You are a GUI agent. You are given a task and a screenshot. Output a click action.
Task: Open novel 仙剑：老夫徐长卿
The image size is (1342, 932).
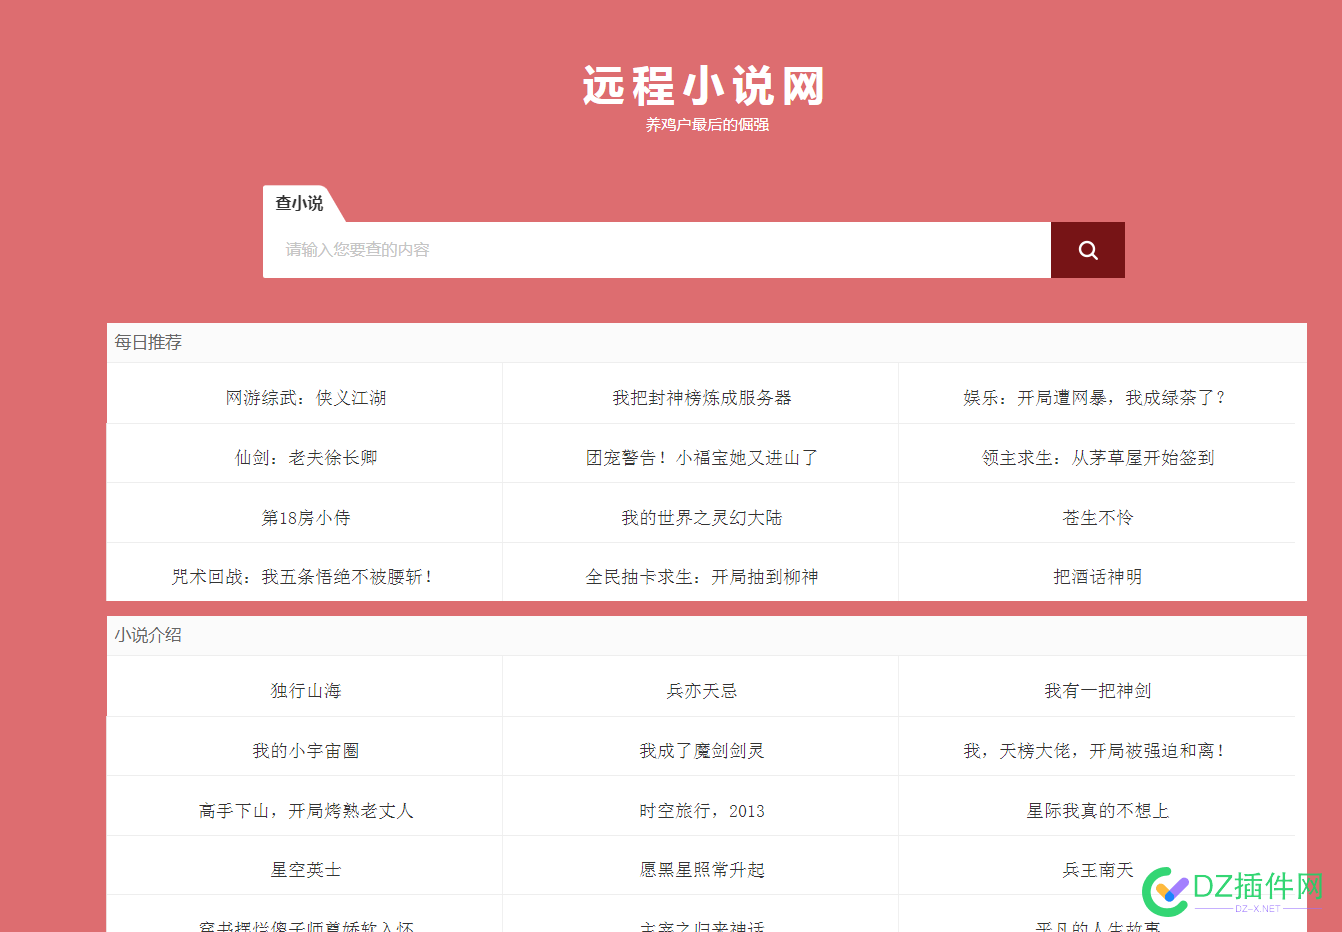click(305, 458)
